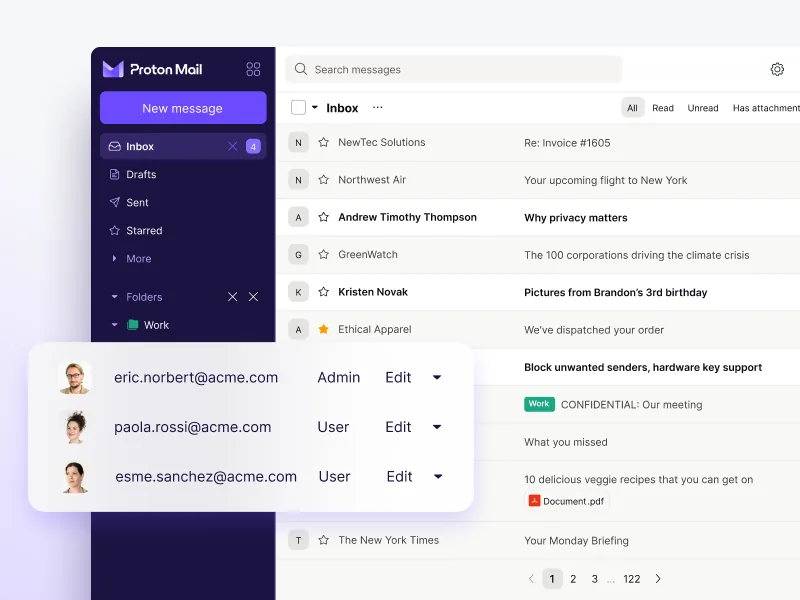Viewport: 800px width, 600px height.
Task: Open the Proton app switcher grid icon
Action: (253, 69)
